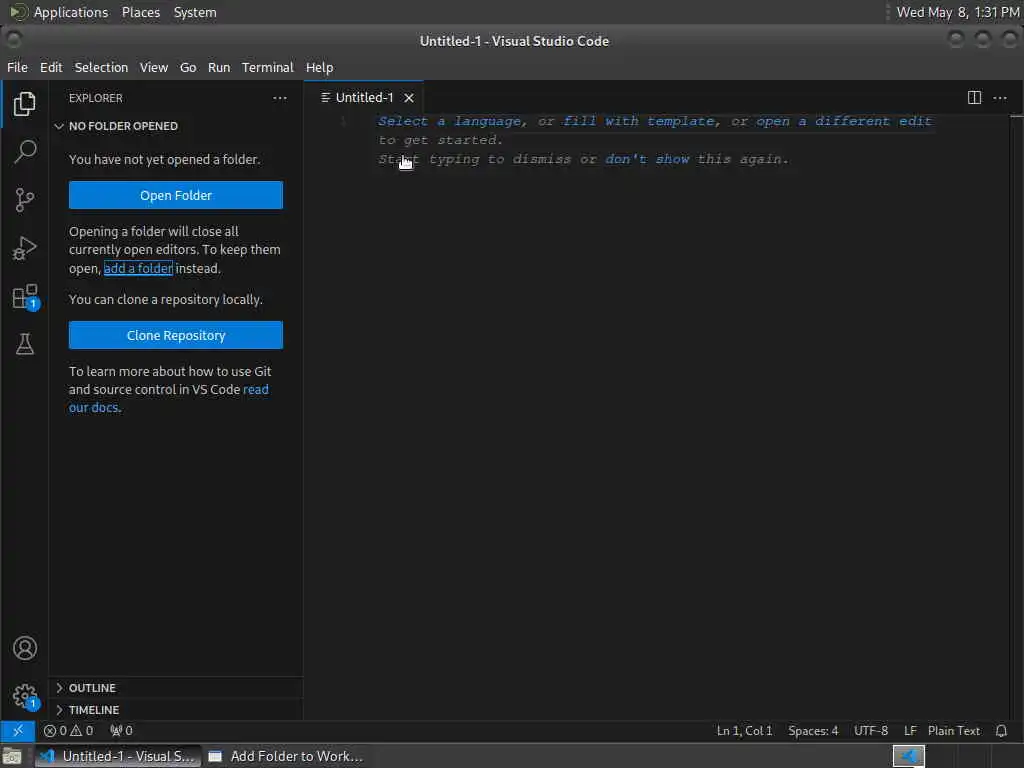Open the Manage gear icon
1024x768 pixels.
click(25, 696)
